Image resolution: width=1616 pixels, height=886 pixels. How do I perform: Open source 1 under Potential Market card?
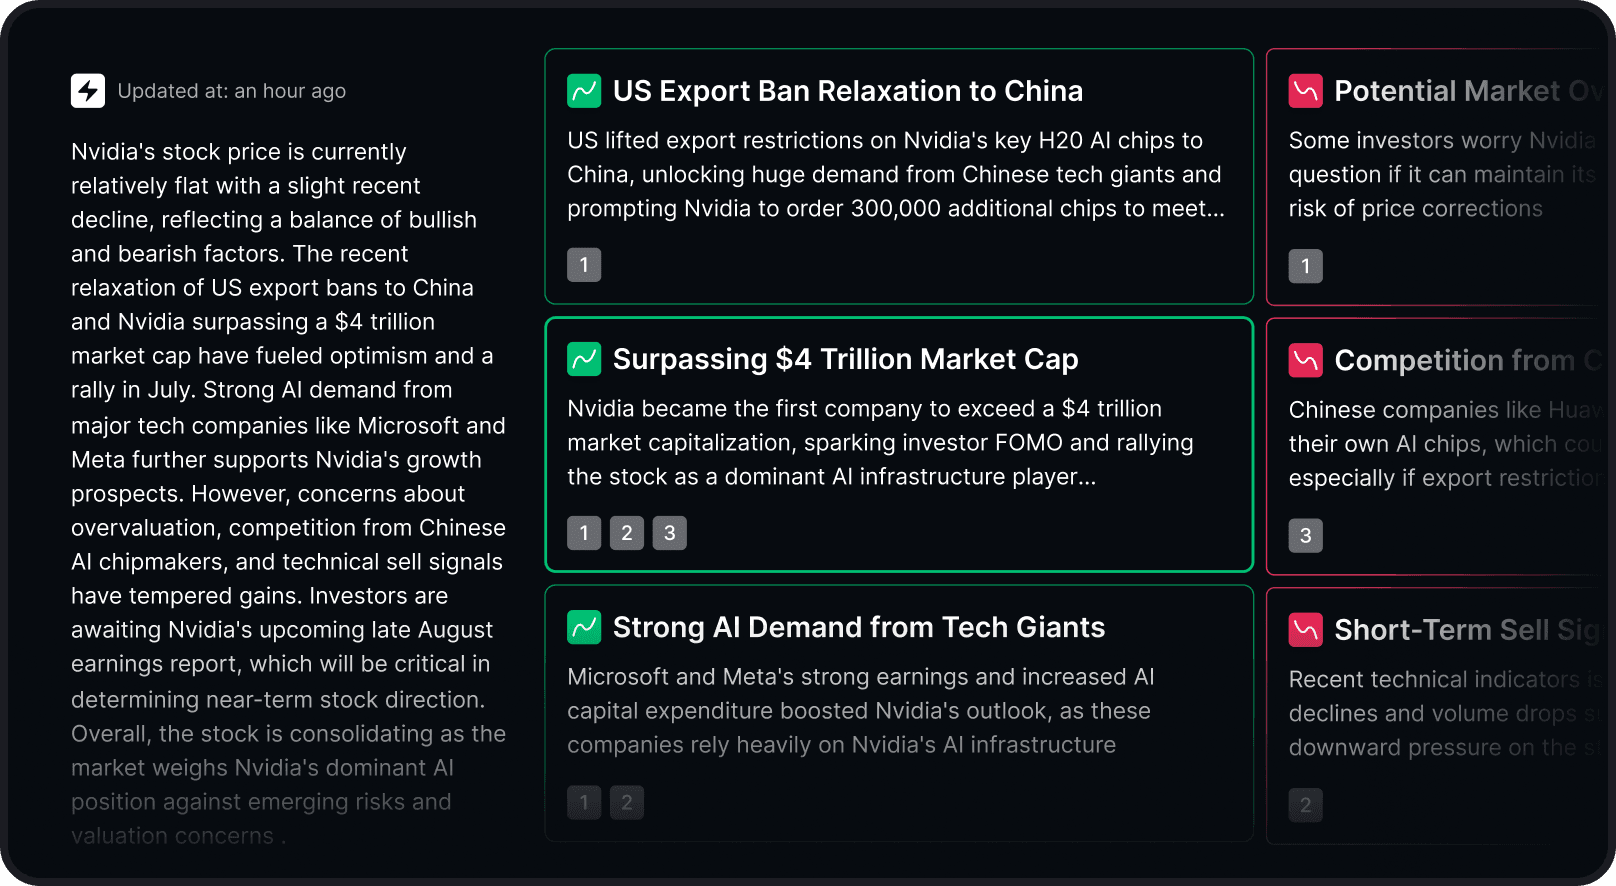pos(1305,266)
